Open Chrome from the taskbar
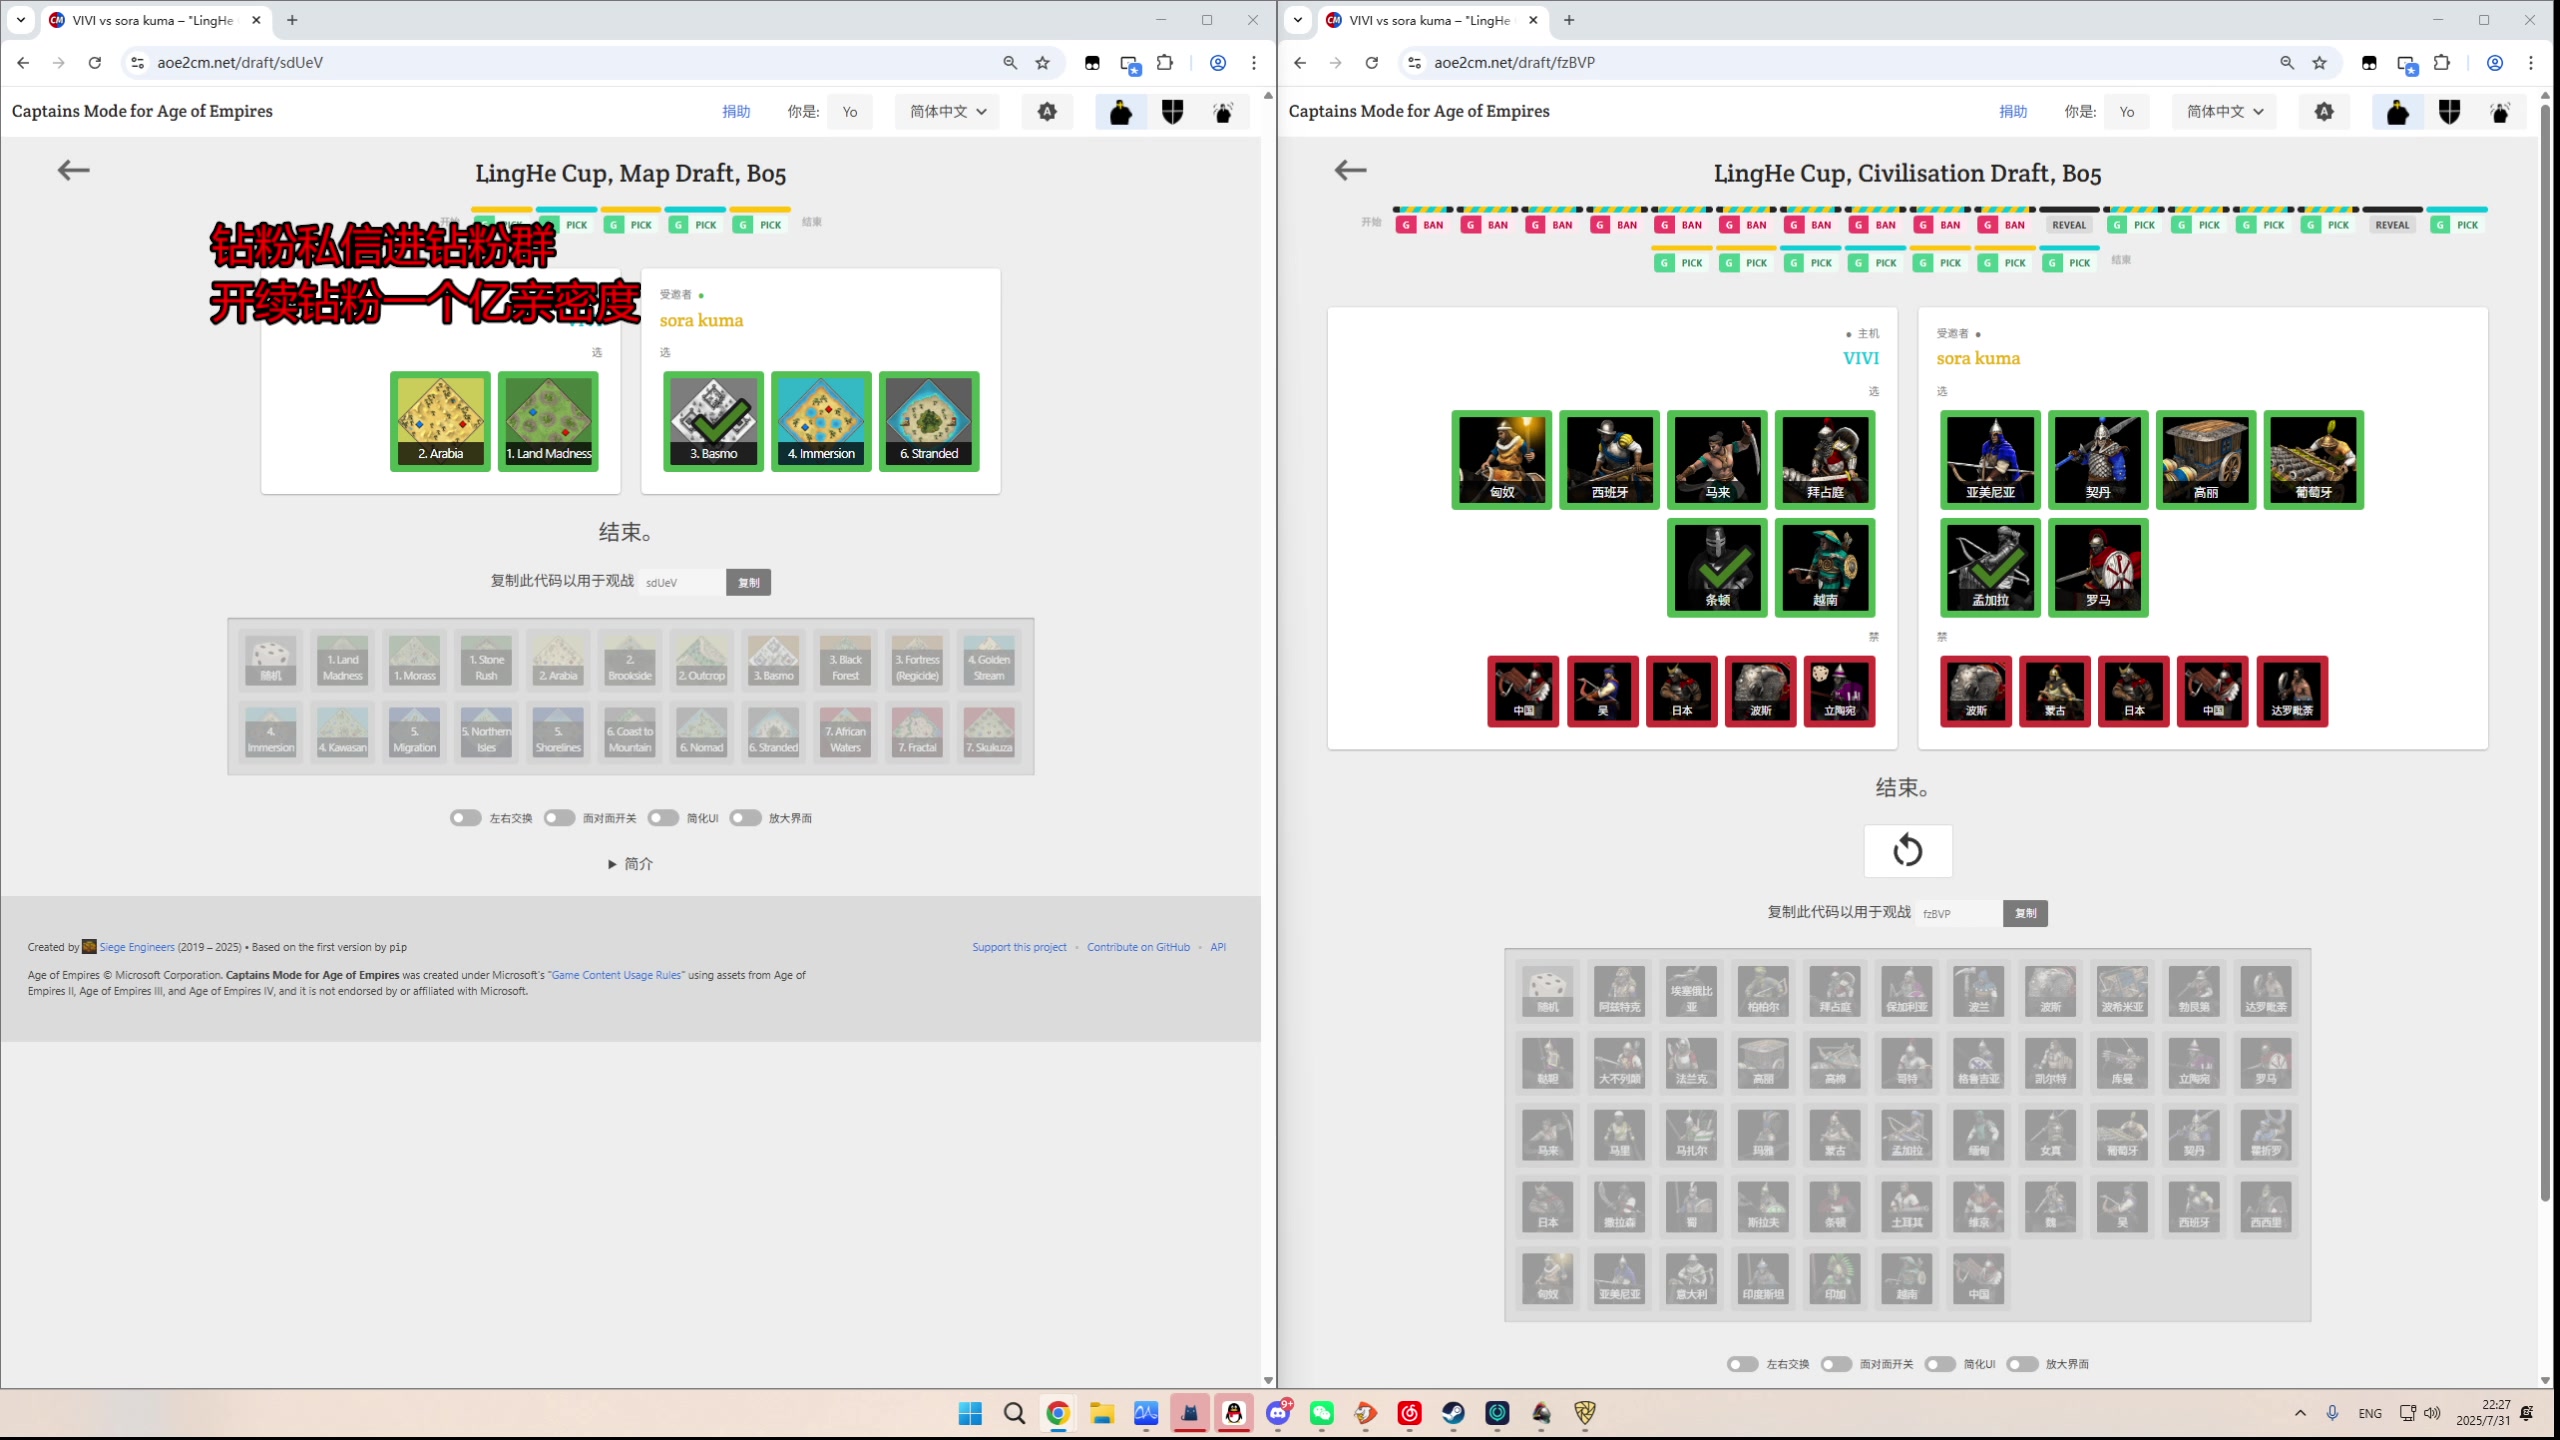The image size is (2560, 1440). click(x=1058, y=1413)
